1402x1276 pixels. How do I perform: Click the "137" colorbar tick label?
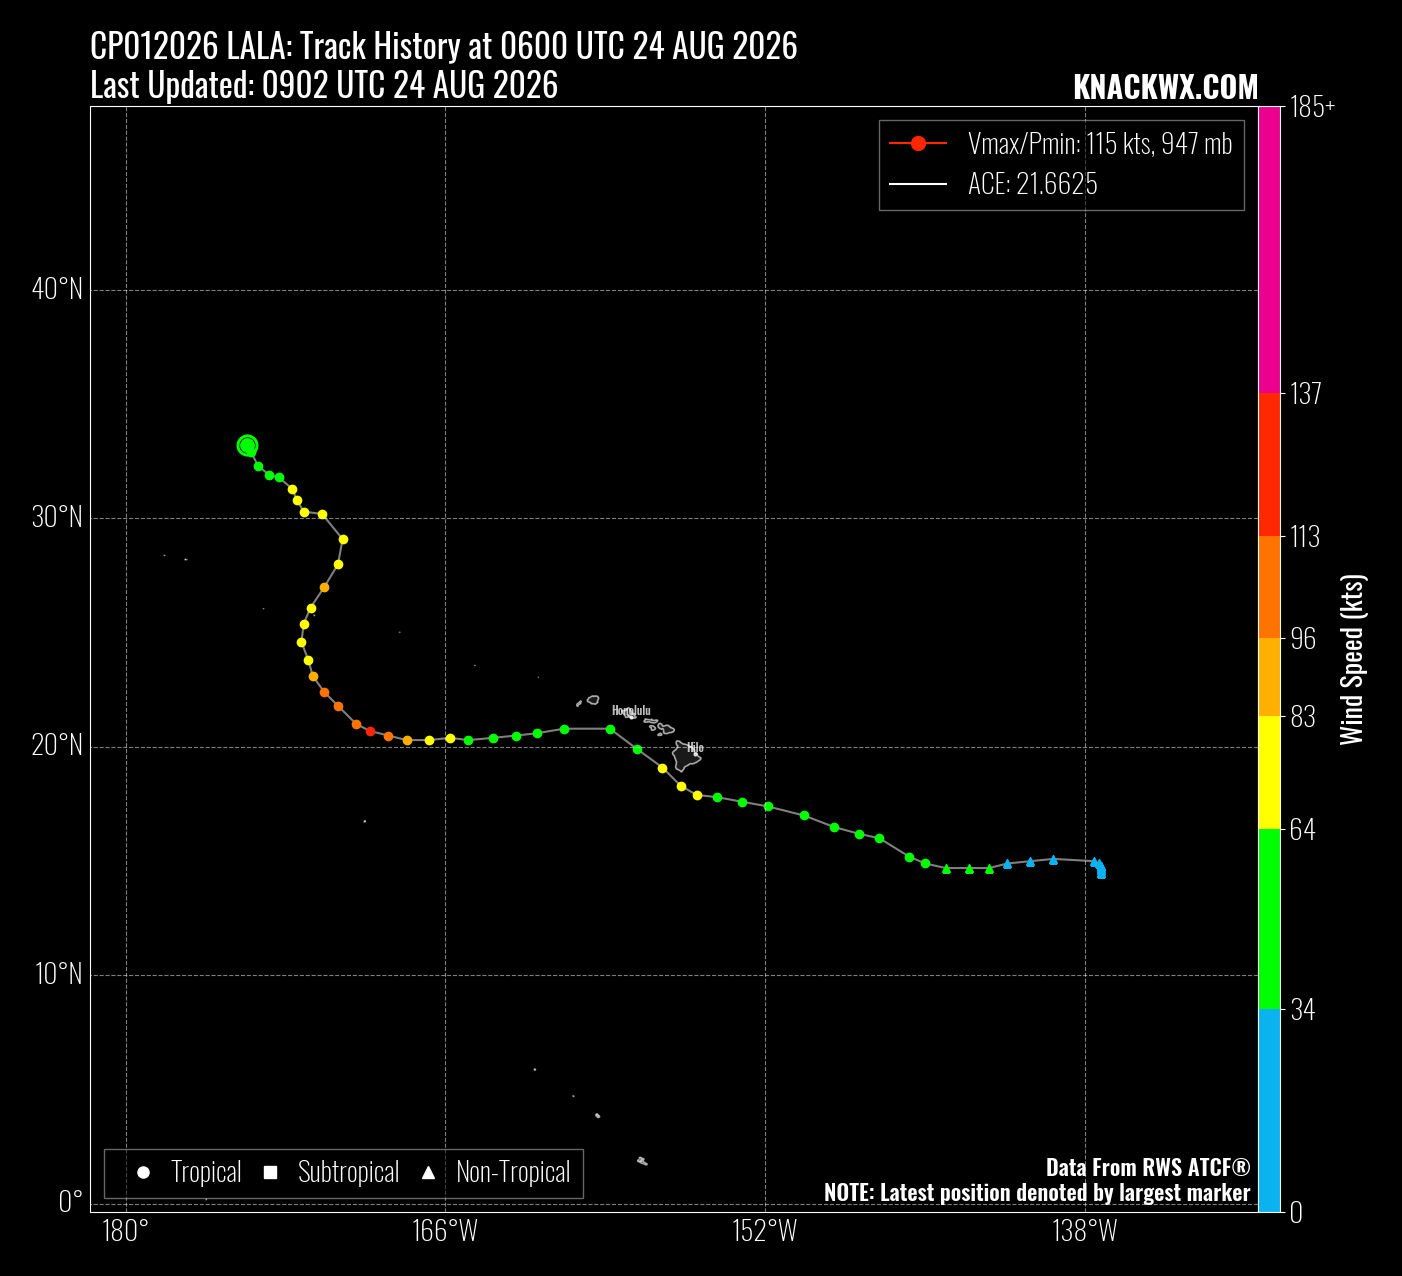(x=1306, y=393)
